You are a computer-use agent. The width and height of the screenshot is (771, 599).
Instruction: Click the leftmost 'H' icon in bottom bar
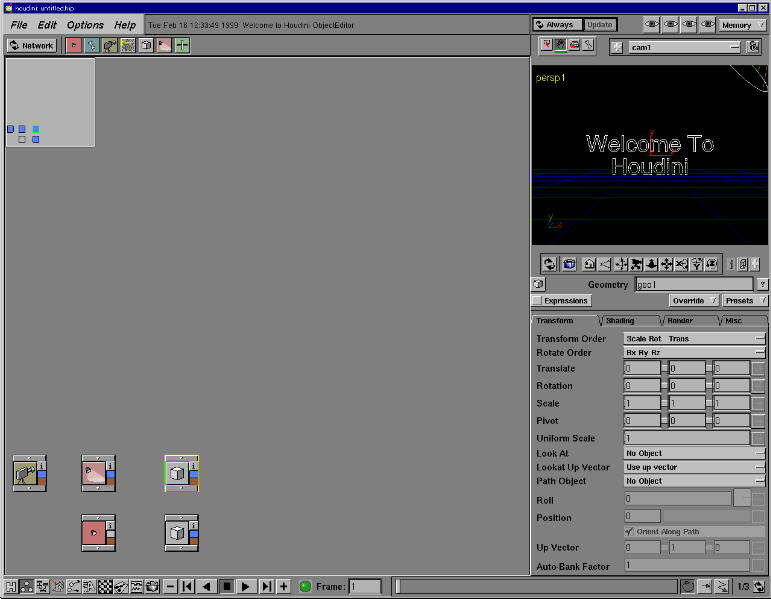(11, 586)
